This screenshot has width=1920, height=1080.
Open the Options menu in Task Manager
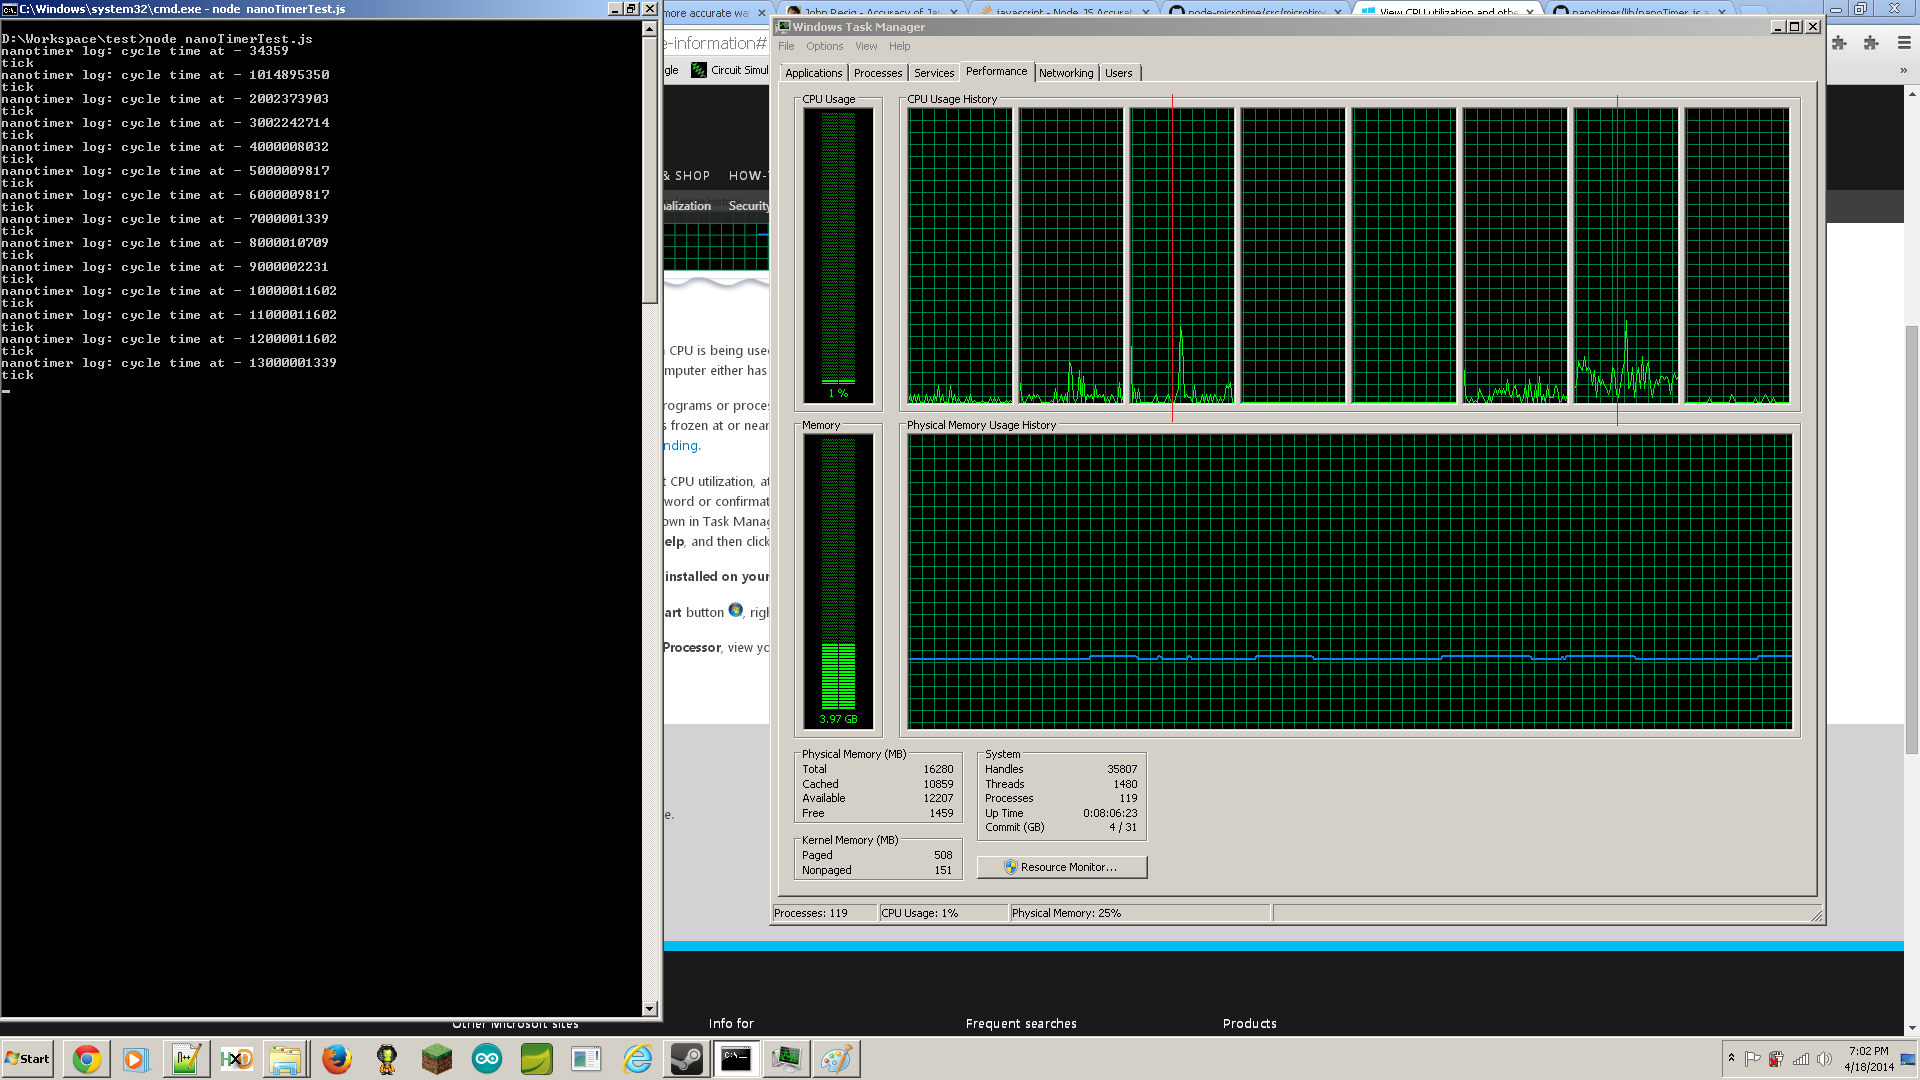(824, 46)
